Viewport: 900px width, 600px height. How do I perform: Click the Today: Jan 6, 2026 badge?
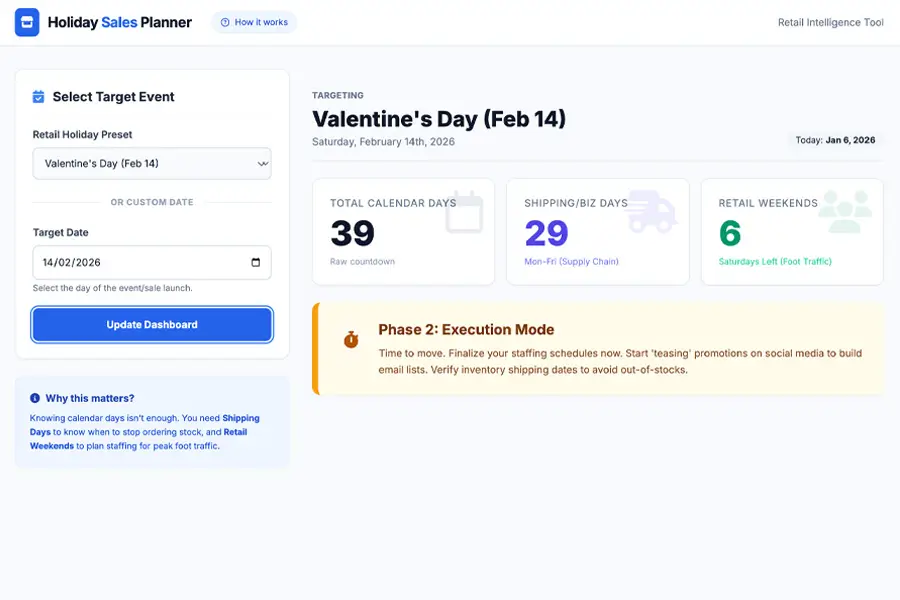[x=835, y=140]
